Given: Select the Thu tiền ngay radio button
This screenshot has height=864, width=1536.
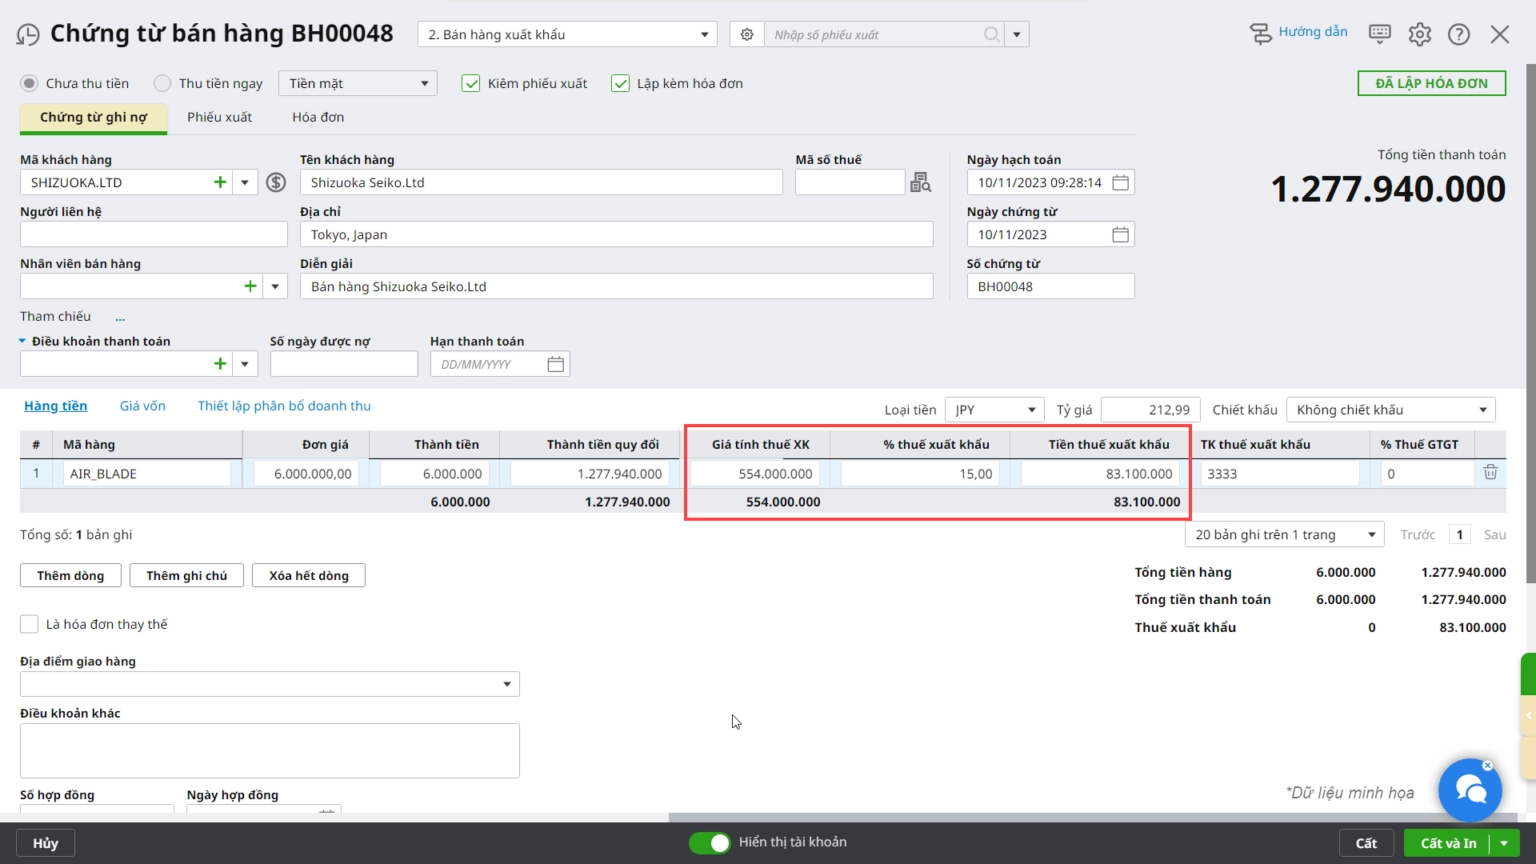Looking at the screenshot, I should [x=162, y=84].
